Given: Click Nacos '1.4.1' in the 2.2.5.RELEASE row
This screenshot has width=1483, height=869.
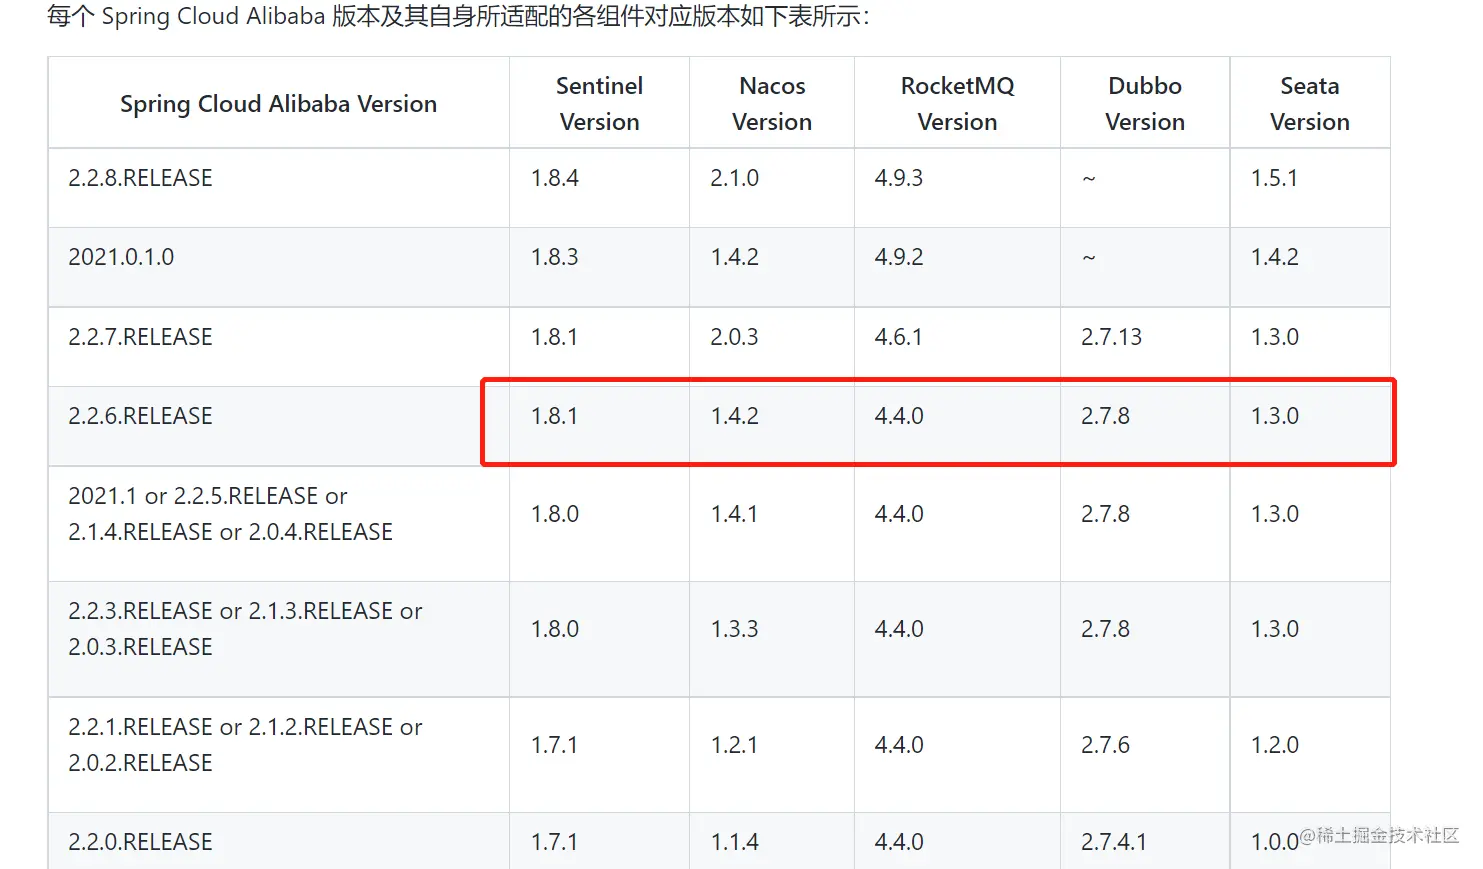Looking at the screenshot, I should [734, 514].
